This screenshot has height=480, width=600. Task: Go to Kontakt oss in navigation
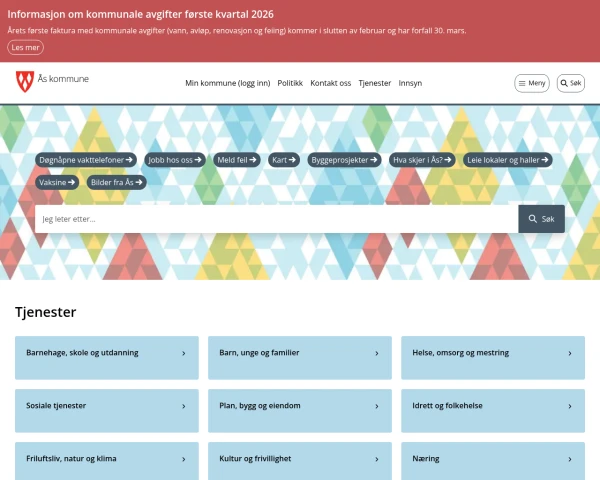(330, 83)
